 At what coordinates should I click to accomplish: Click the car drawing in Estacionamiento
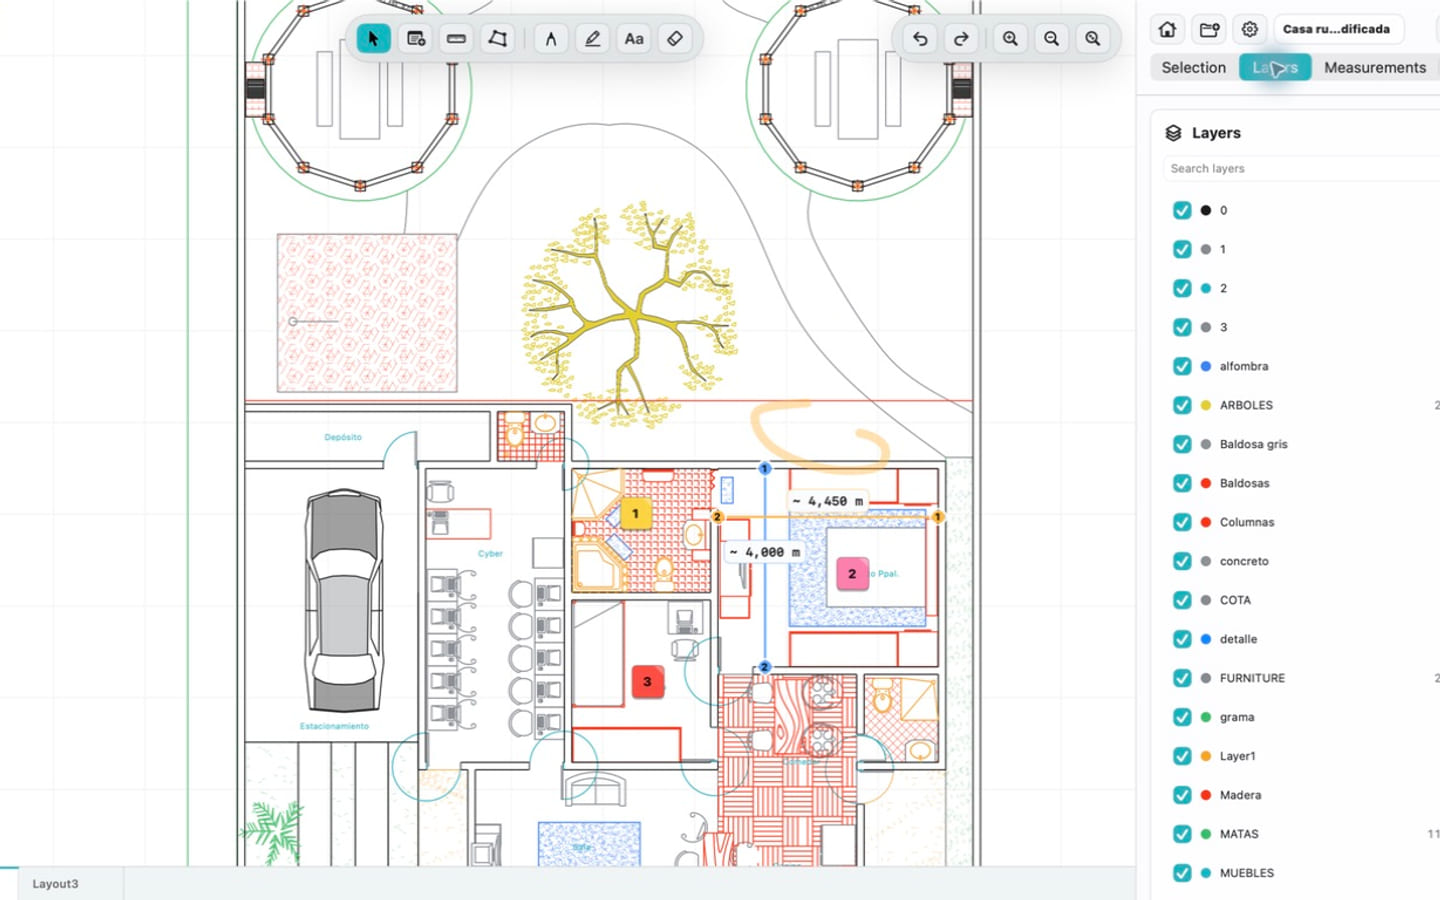(x=344, y=600)
